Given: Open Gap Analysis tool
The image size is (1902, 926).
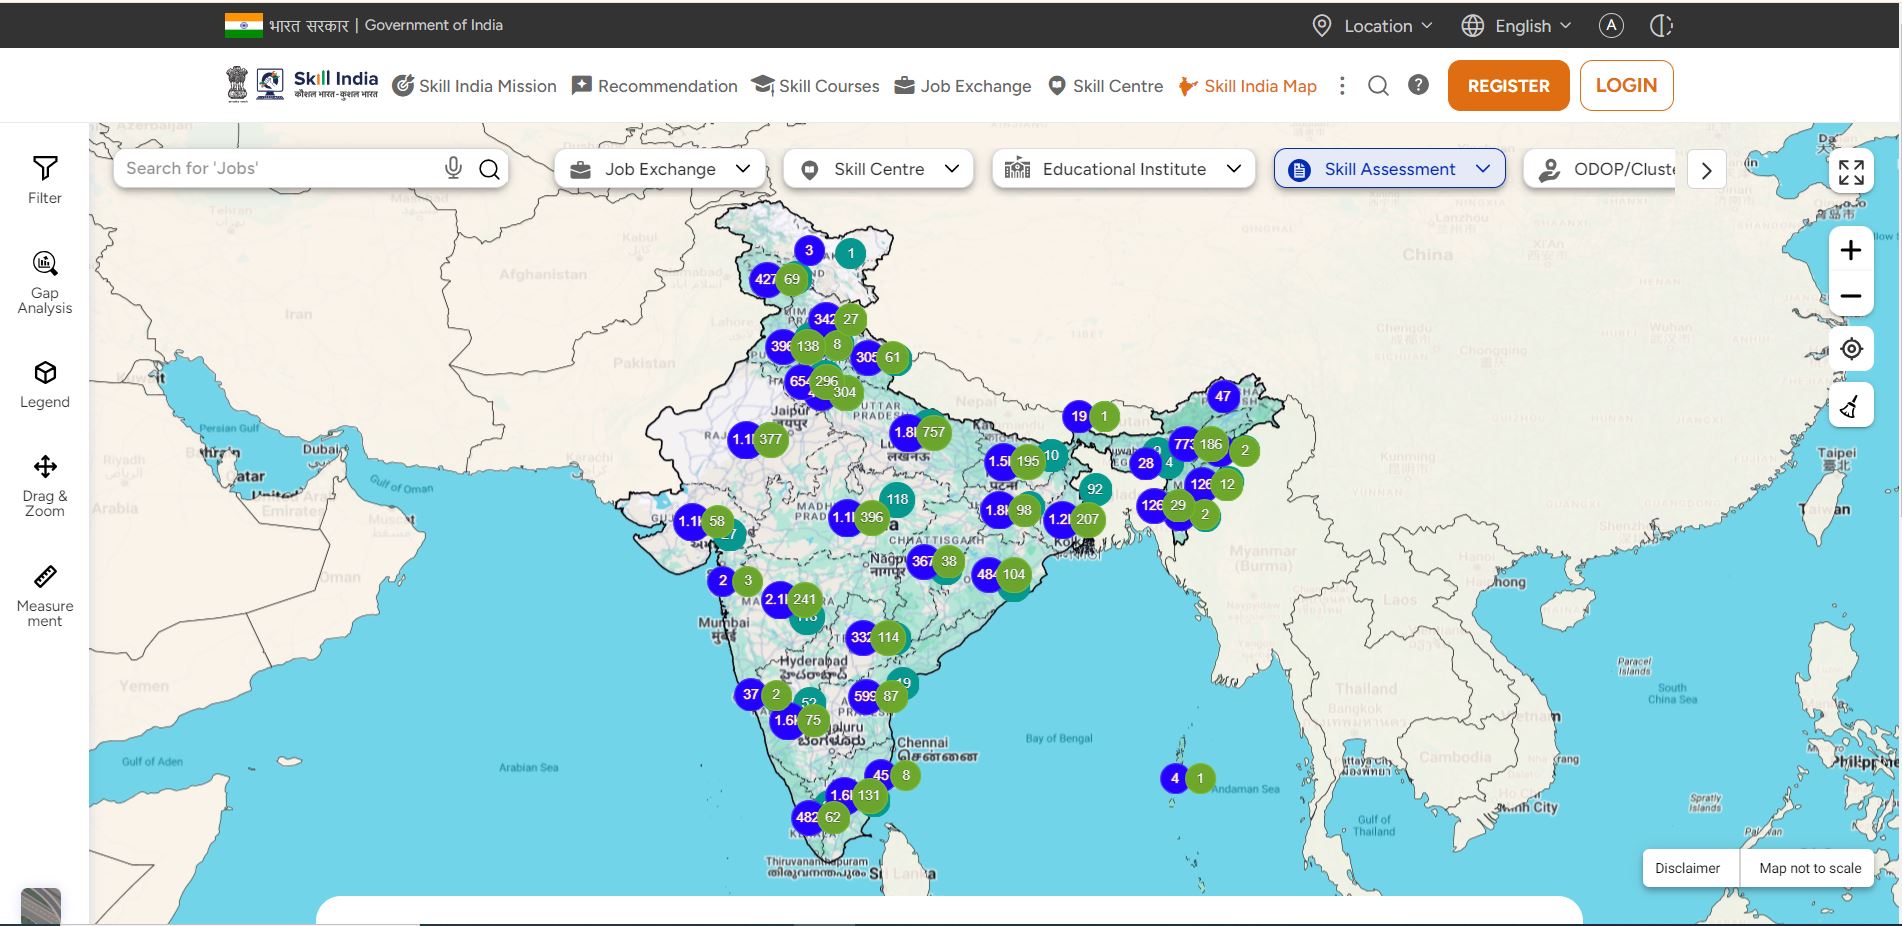Looking at the screenshot, I should (x=45, y=282).
